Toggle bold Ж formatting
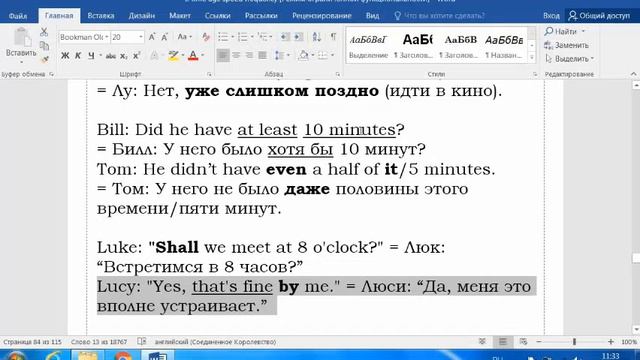Screen dimensions: 640x360 pyautogui.click(x=65, y=56)
